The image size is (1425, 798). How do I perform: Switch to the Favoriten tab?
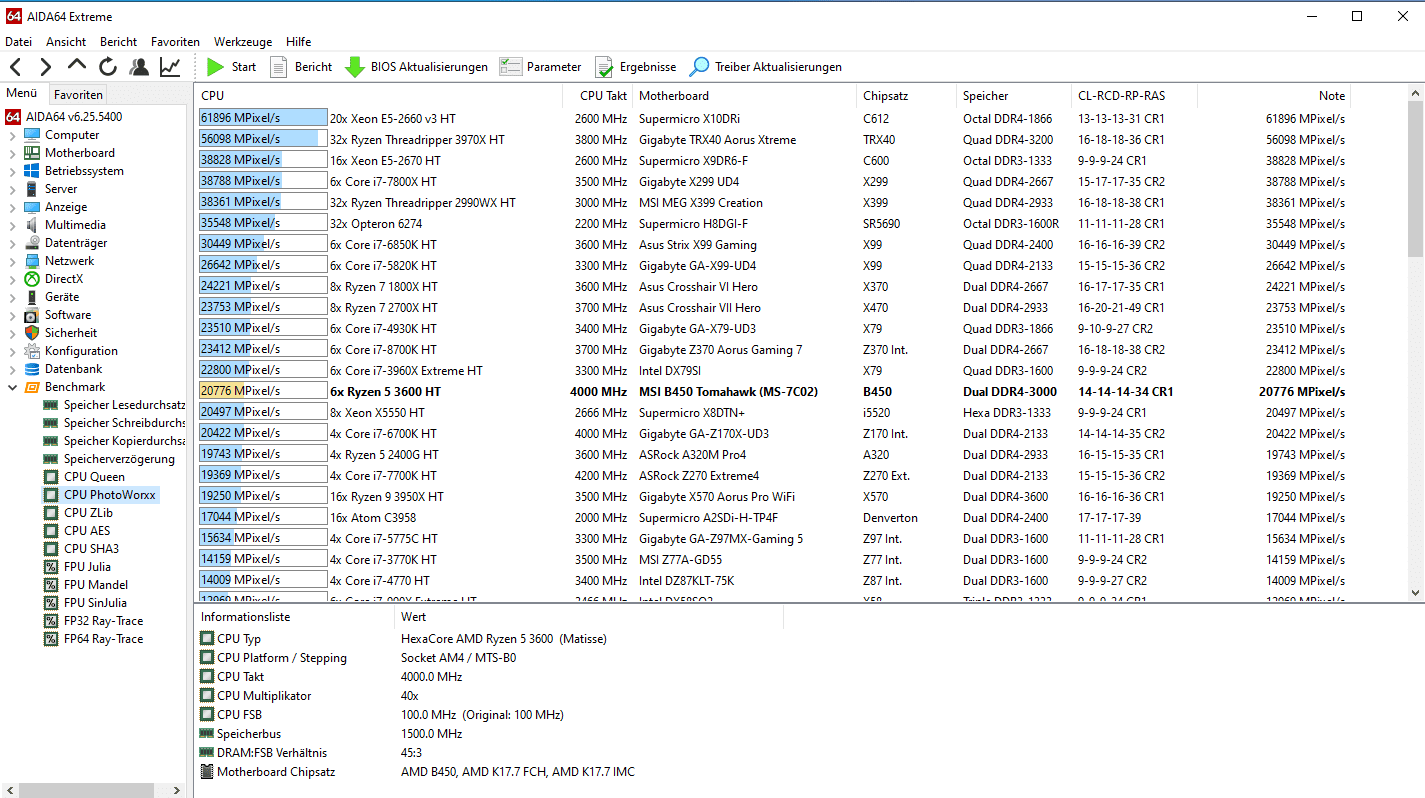(x=78, y=95)
